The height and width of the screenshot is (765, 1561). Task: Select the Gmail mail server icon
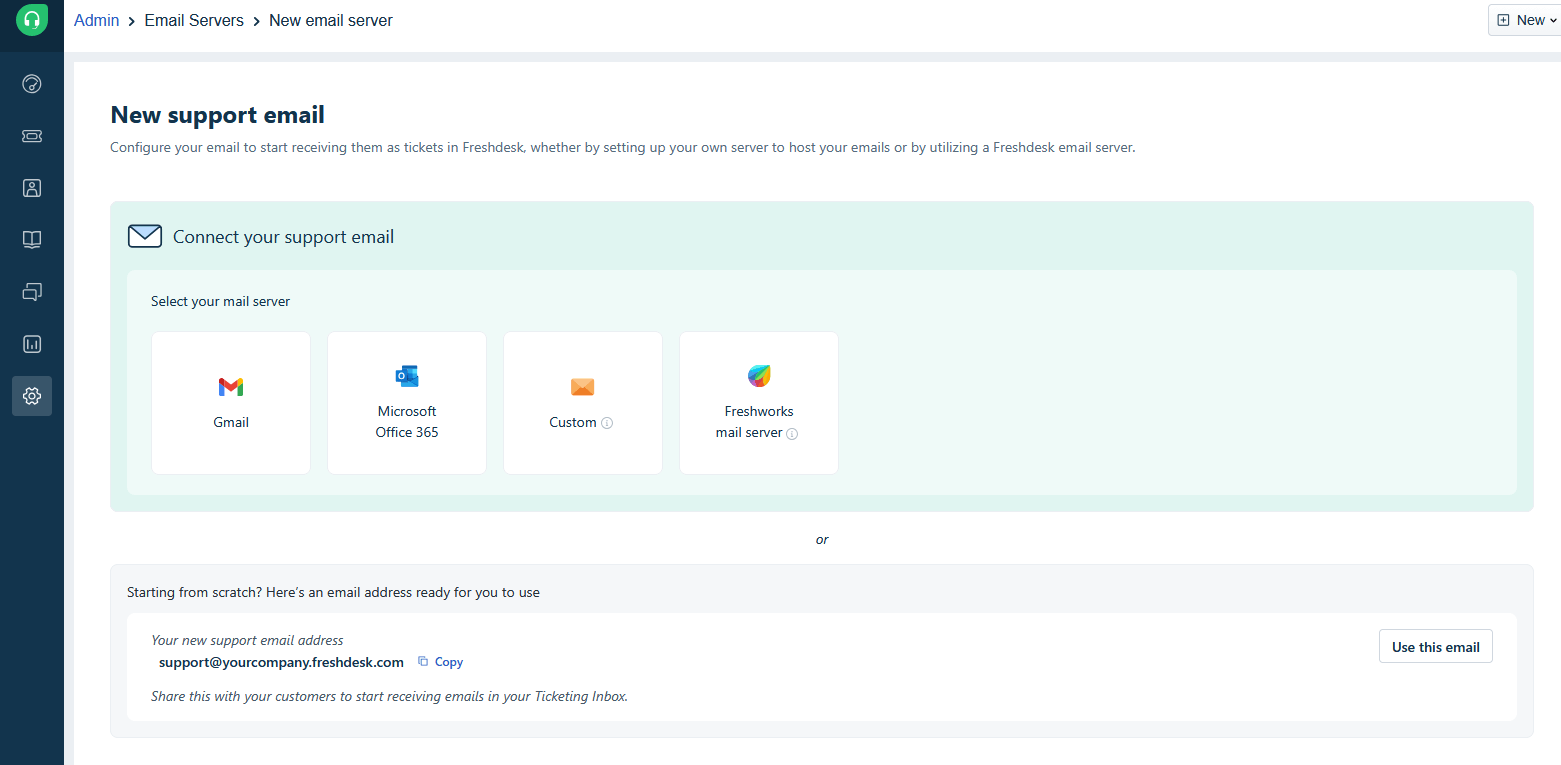[231, 387]
